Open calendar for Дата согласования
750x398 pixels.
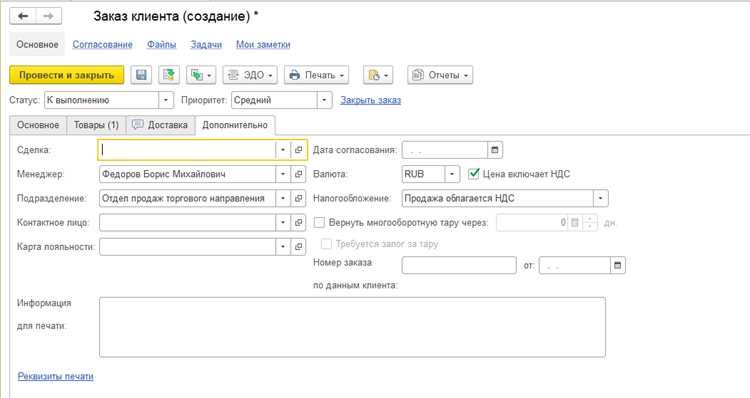[495, 150]
